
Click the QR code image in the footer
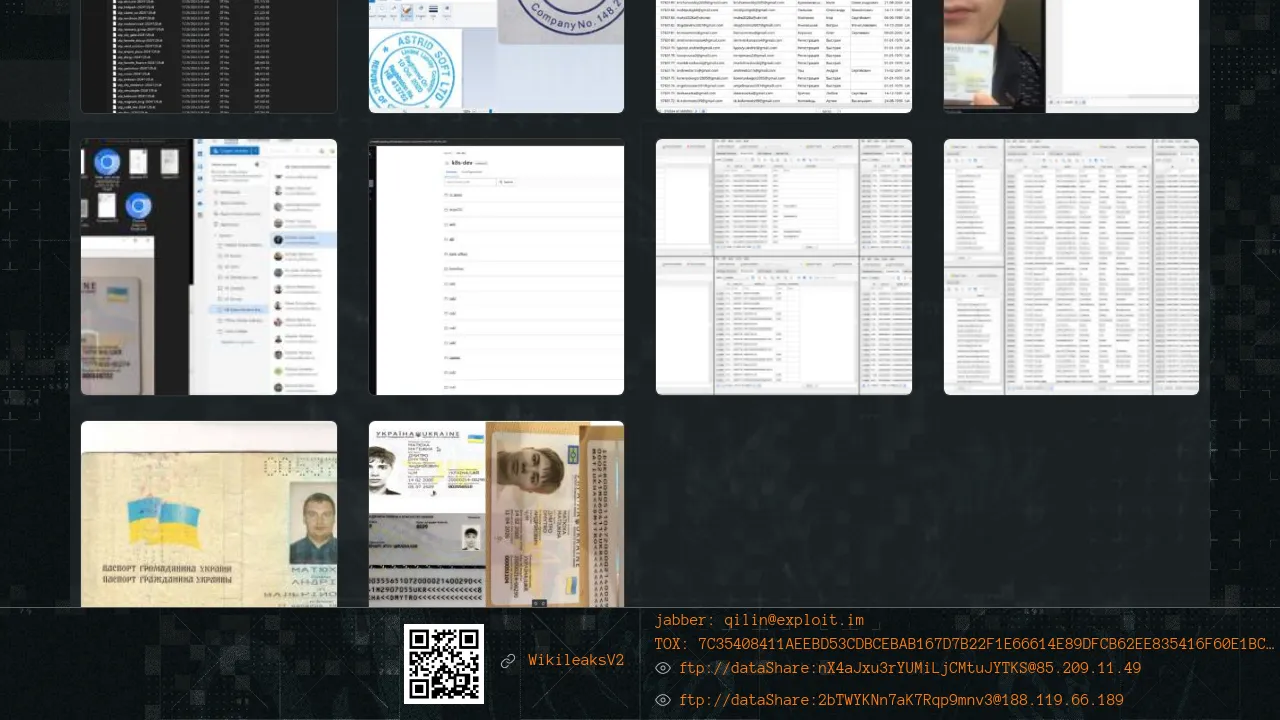[443, 664]
